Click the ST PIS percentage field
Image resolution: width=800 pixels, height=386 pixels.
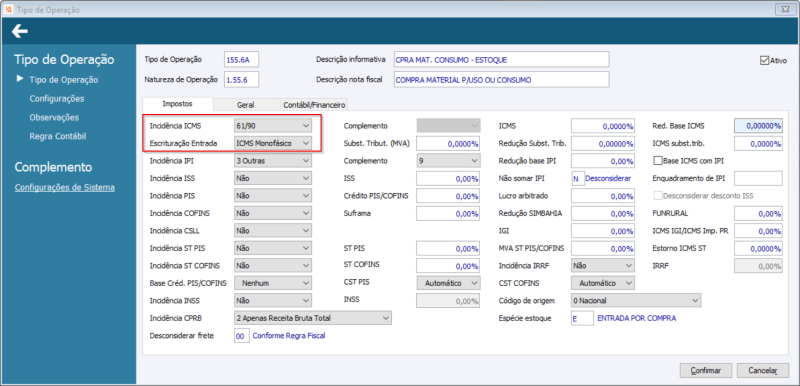(x=448, y=248)
